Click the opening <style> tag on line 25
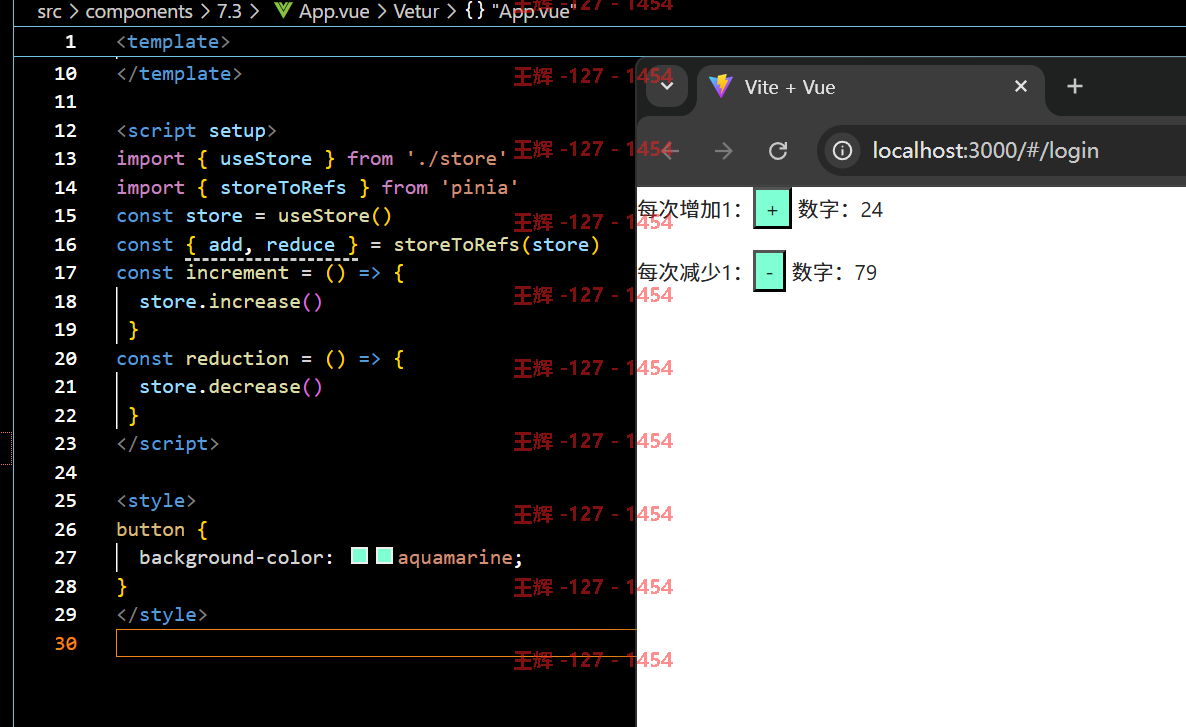This screenshot has height=727, width=1186. click(x=156, y=500)
